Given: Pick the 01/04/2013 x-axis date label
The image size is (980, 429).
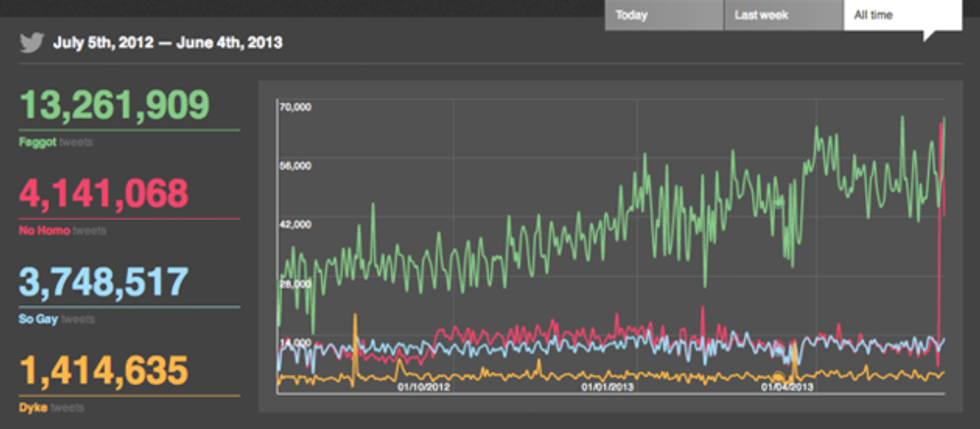Looking at the screenshot, I should (x=787, y=385).
